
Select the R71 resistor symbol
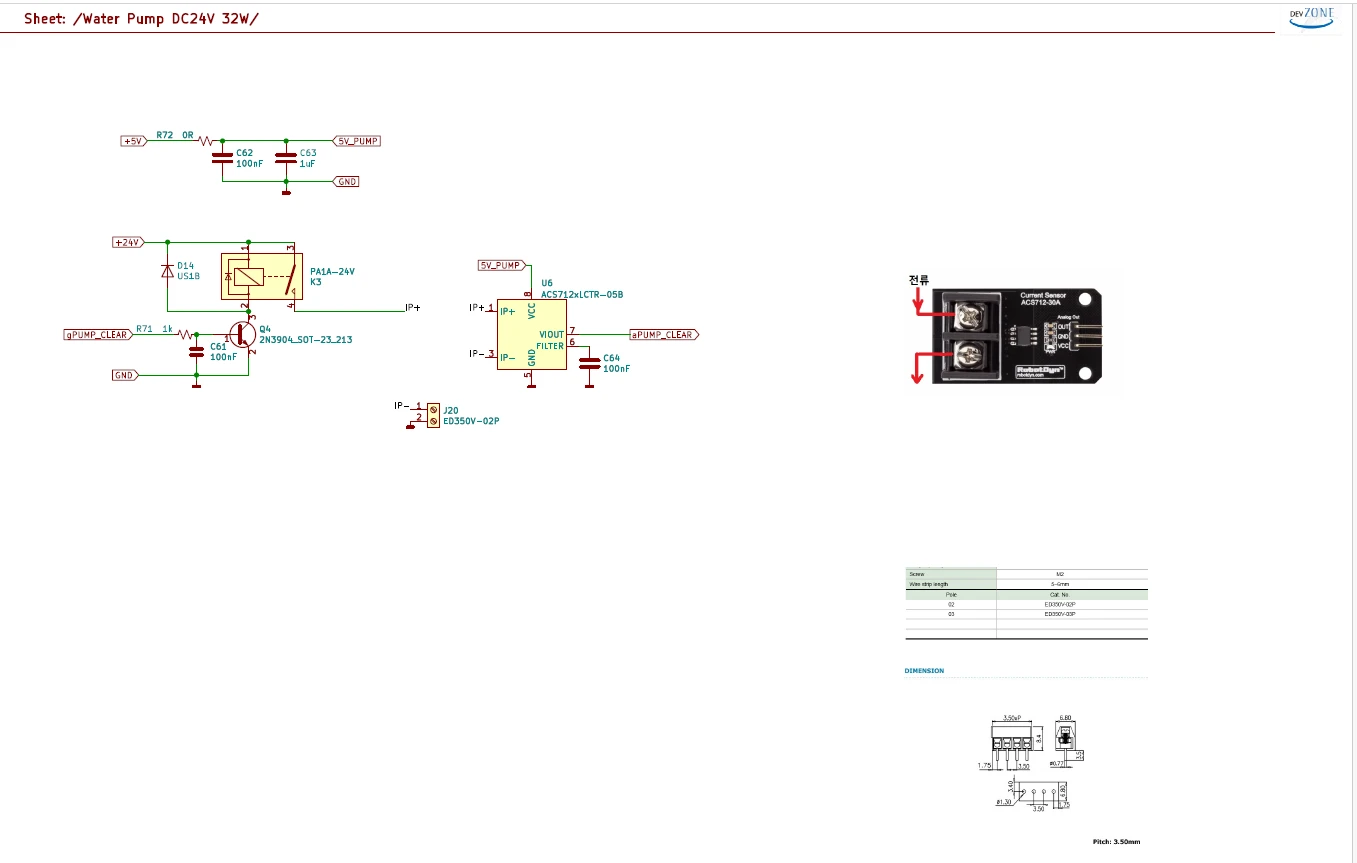point(187,335)
